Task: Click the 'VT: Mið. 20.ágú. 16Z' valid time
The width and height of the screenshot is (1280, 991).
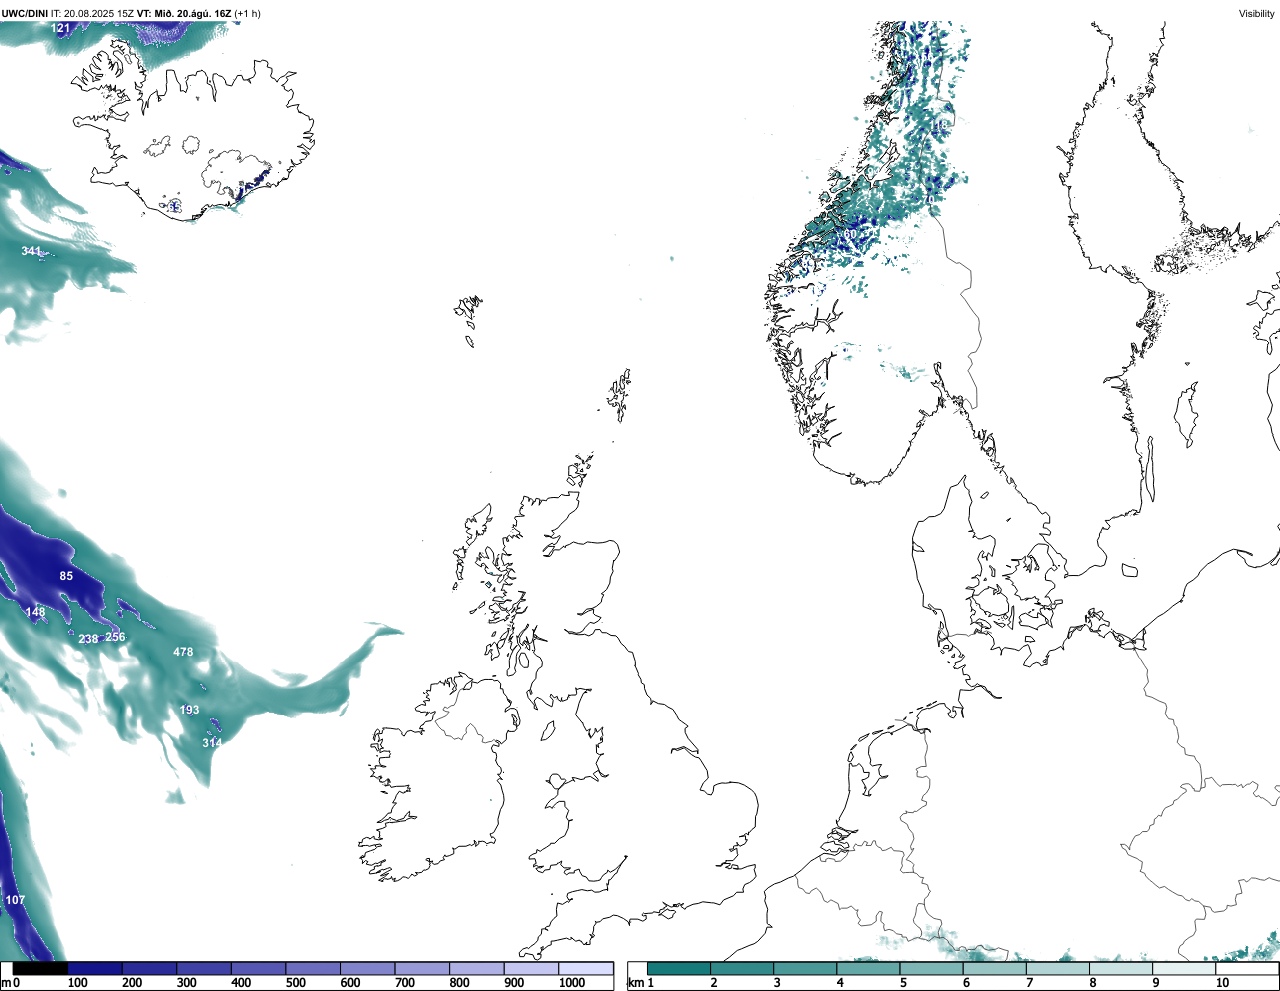Action: [184, 13]
